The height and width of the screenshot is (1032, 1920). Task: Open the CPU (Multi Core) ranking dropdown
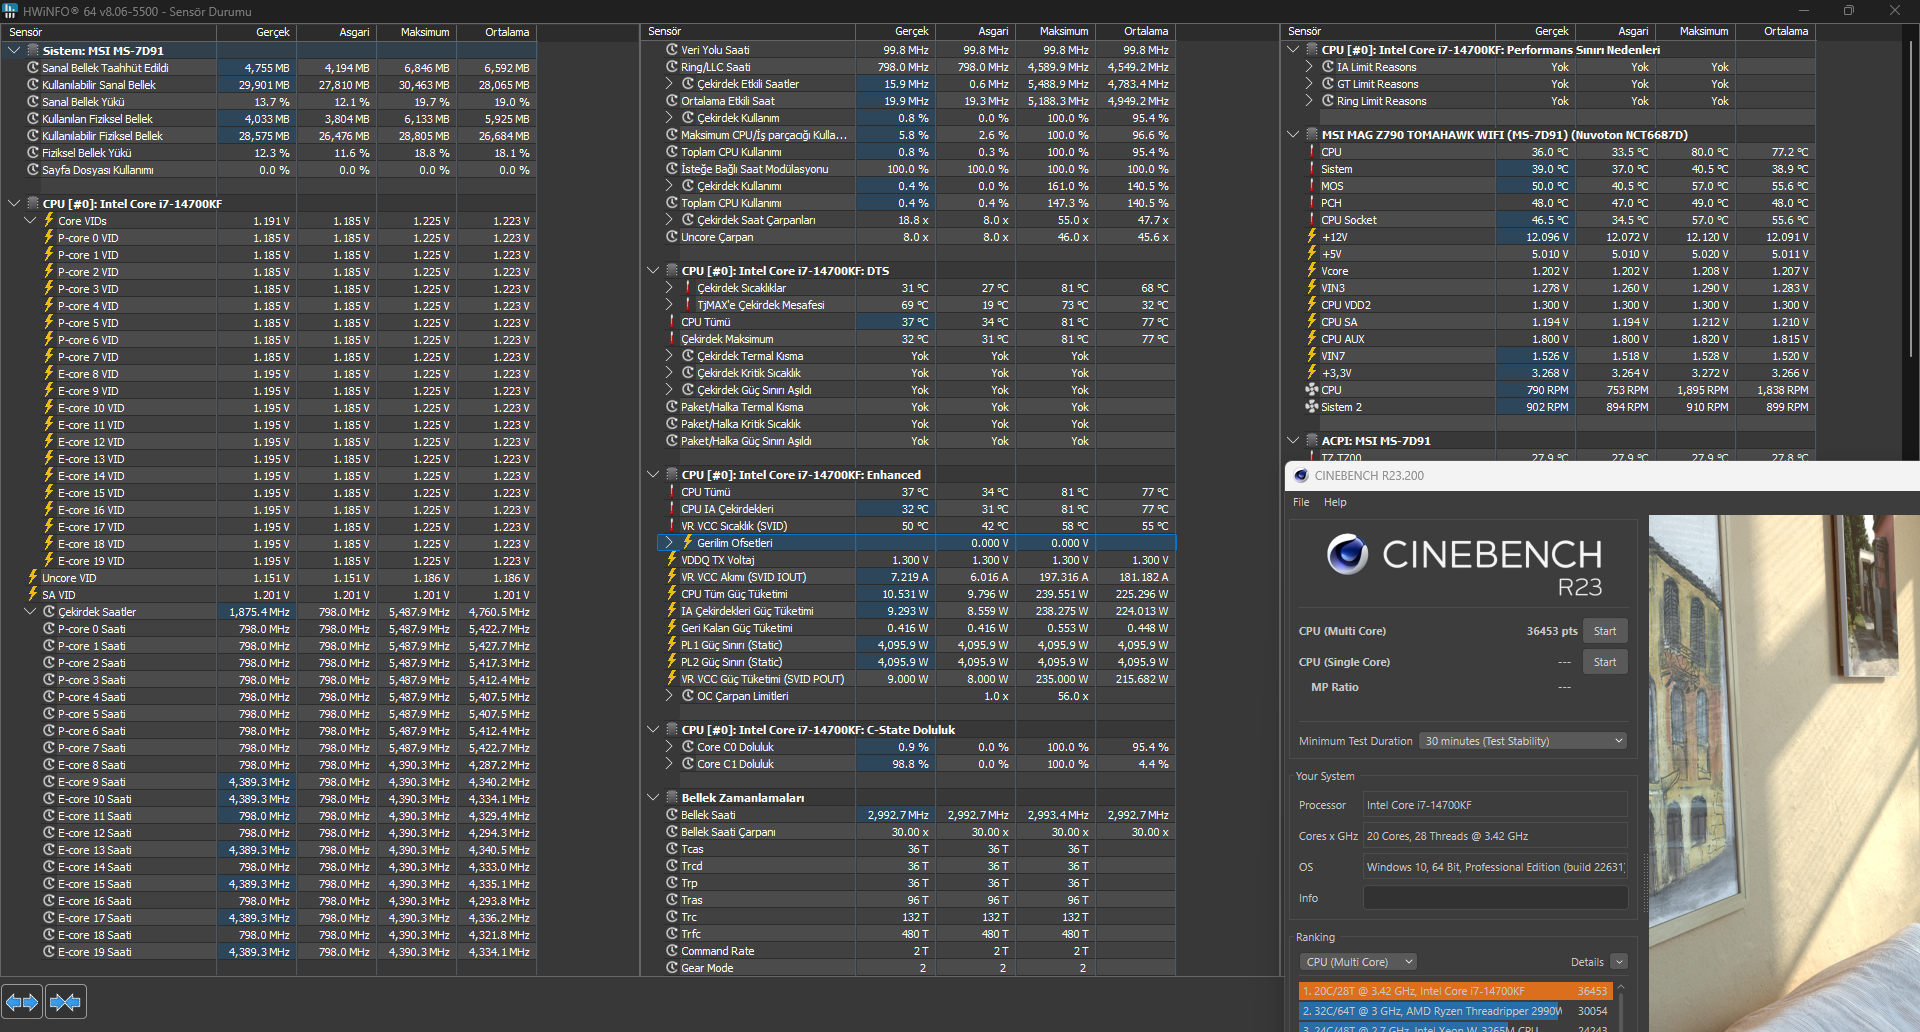(x=1358, y=962)
